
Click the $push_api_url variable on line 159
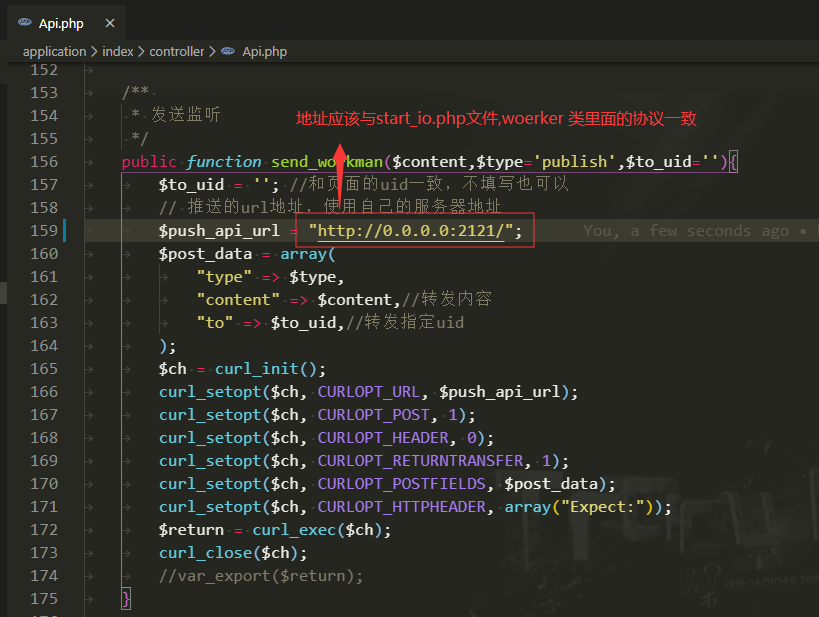pos(219,231)
